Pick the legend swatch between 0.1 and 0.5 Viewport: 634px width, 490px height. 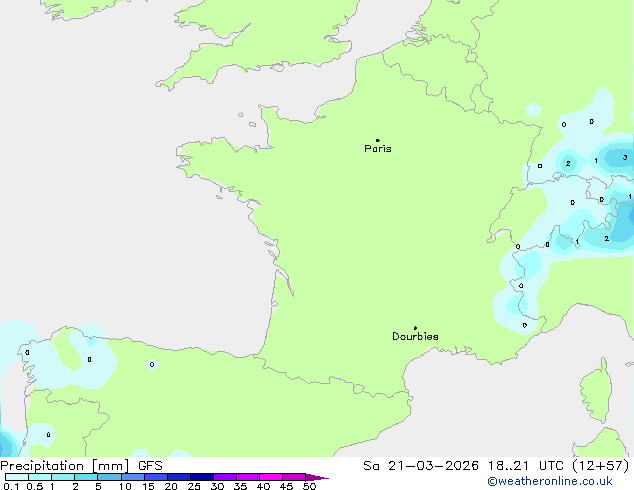(x=17, y=477)
